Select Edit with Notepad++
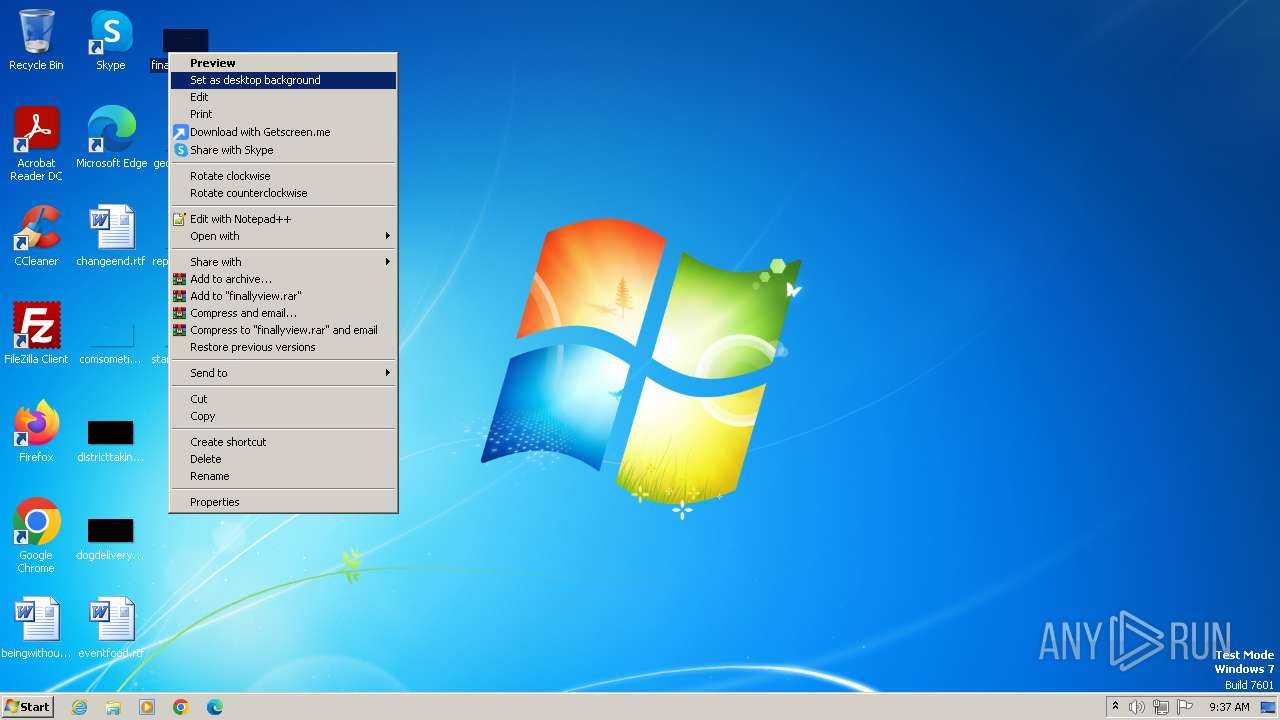The height and width of the screenshot is (720, 1280). 284,219
